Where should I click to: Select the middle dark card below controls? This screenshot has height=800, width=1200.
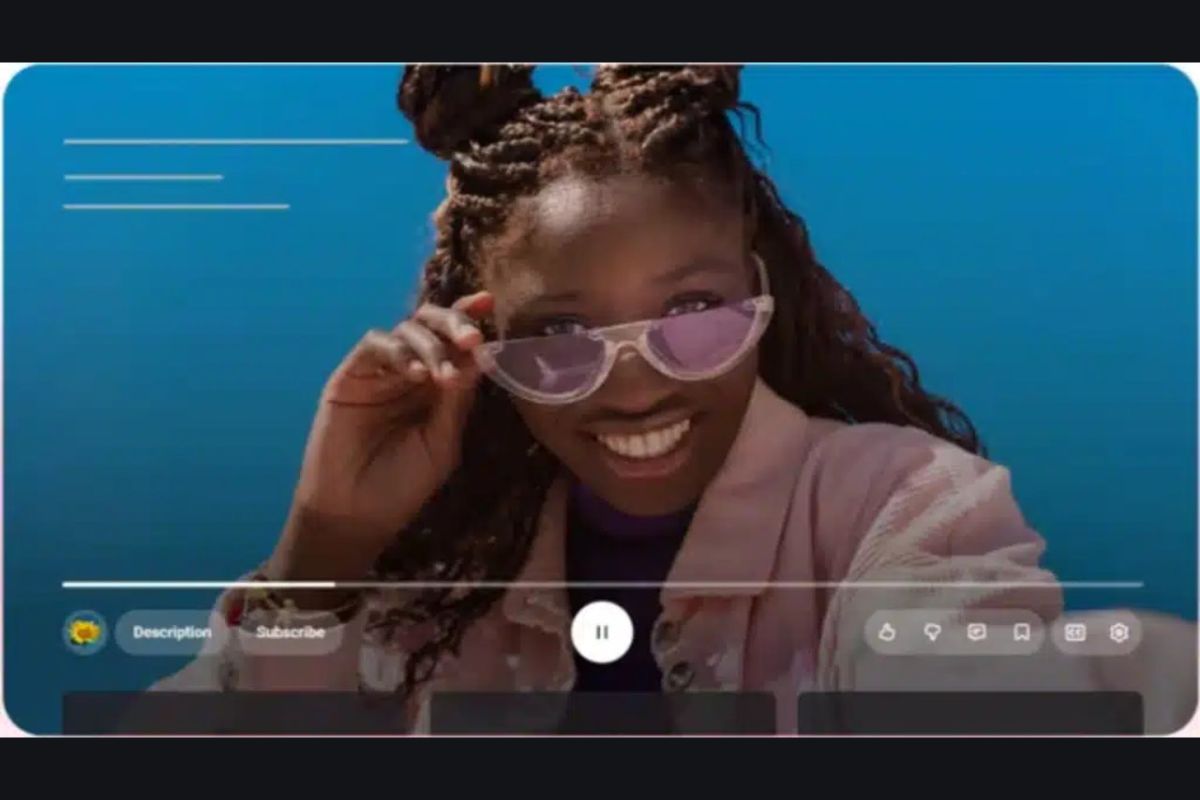(602, 712)
